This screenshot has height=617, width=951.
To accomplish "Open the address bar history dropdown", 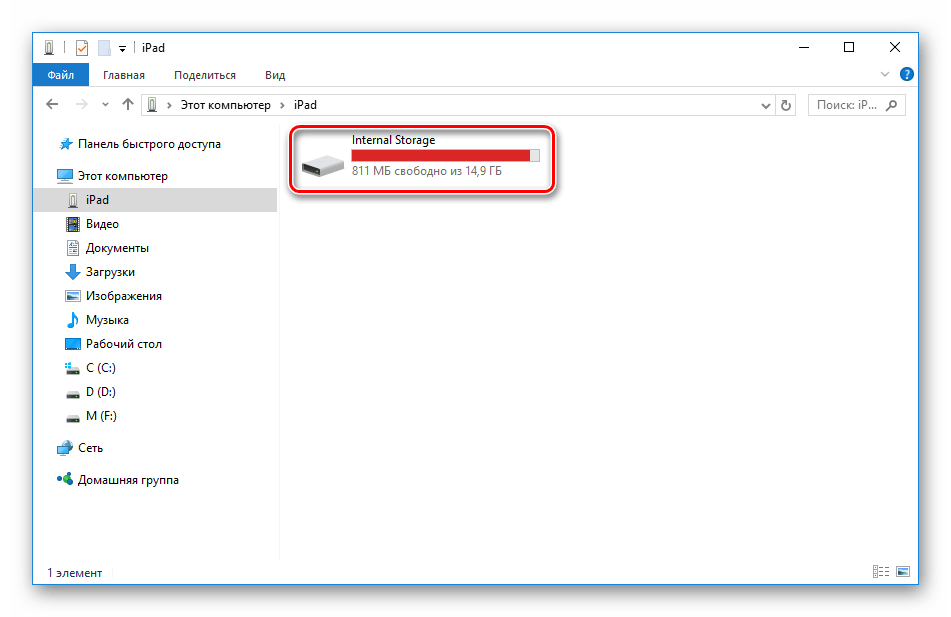I will pos(766,105).
